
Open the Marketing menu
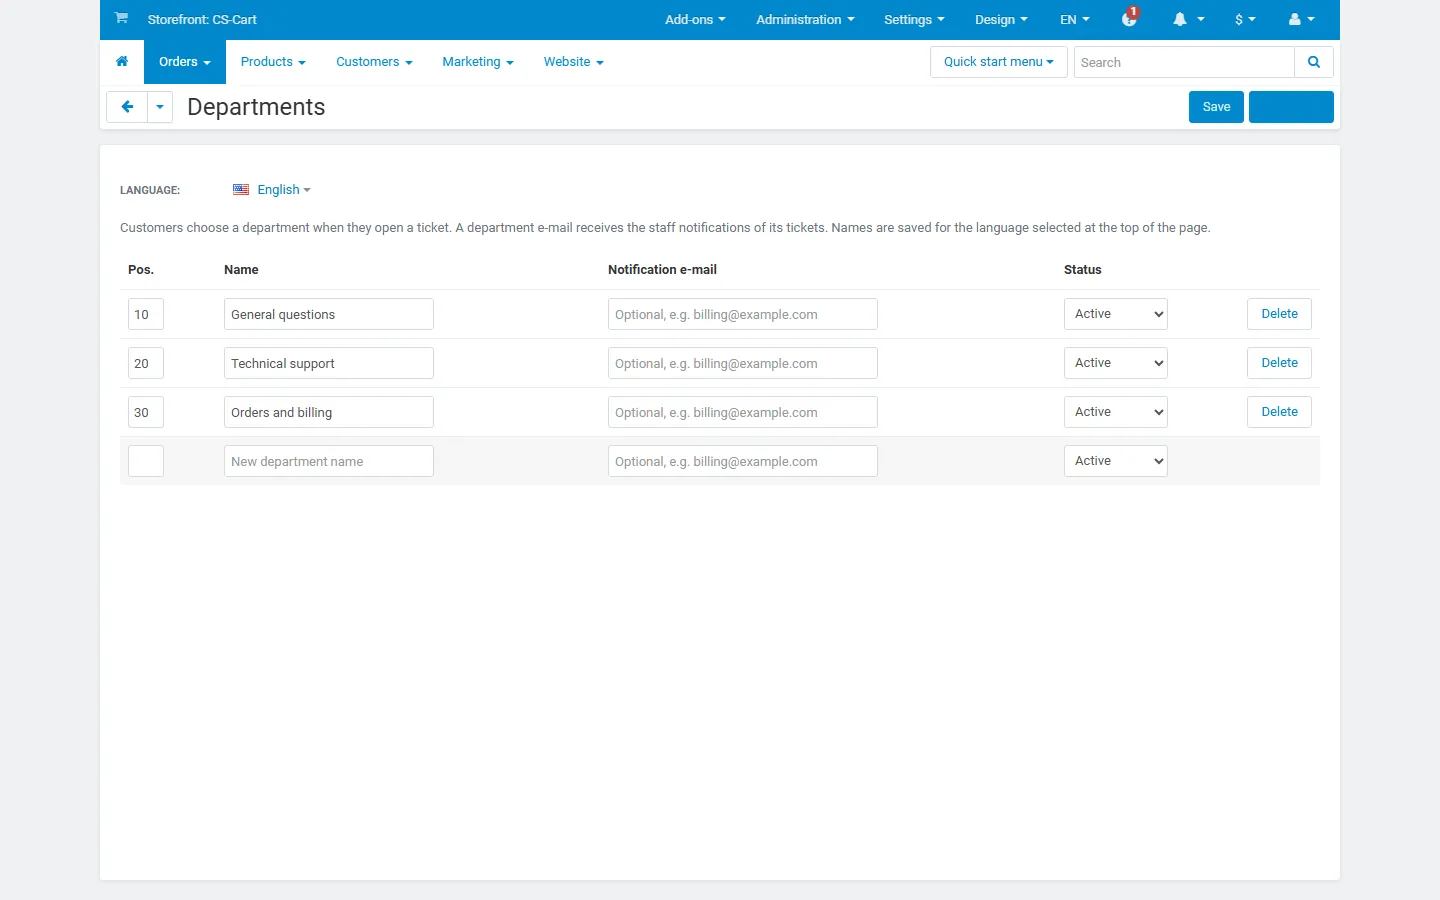point(478,62)
